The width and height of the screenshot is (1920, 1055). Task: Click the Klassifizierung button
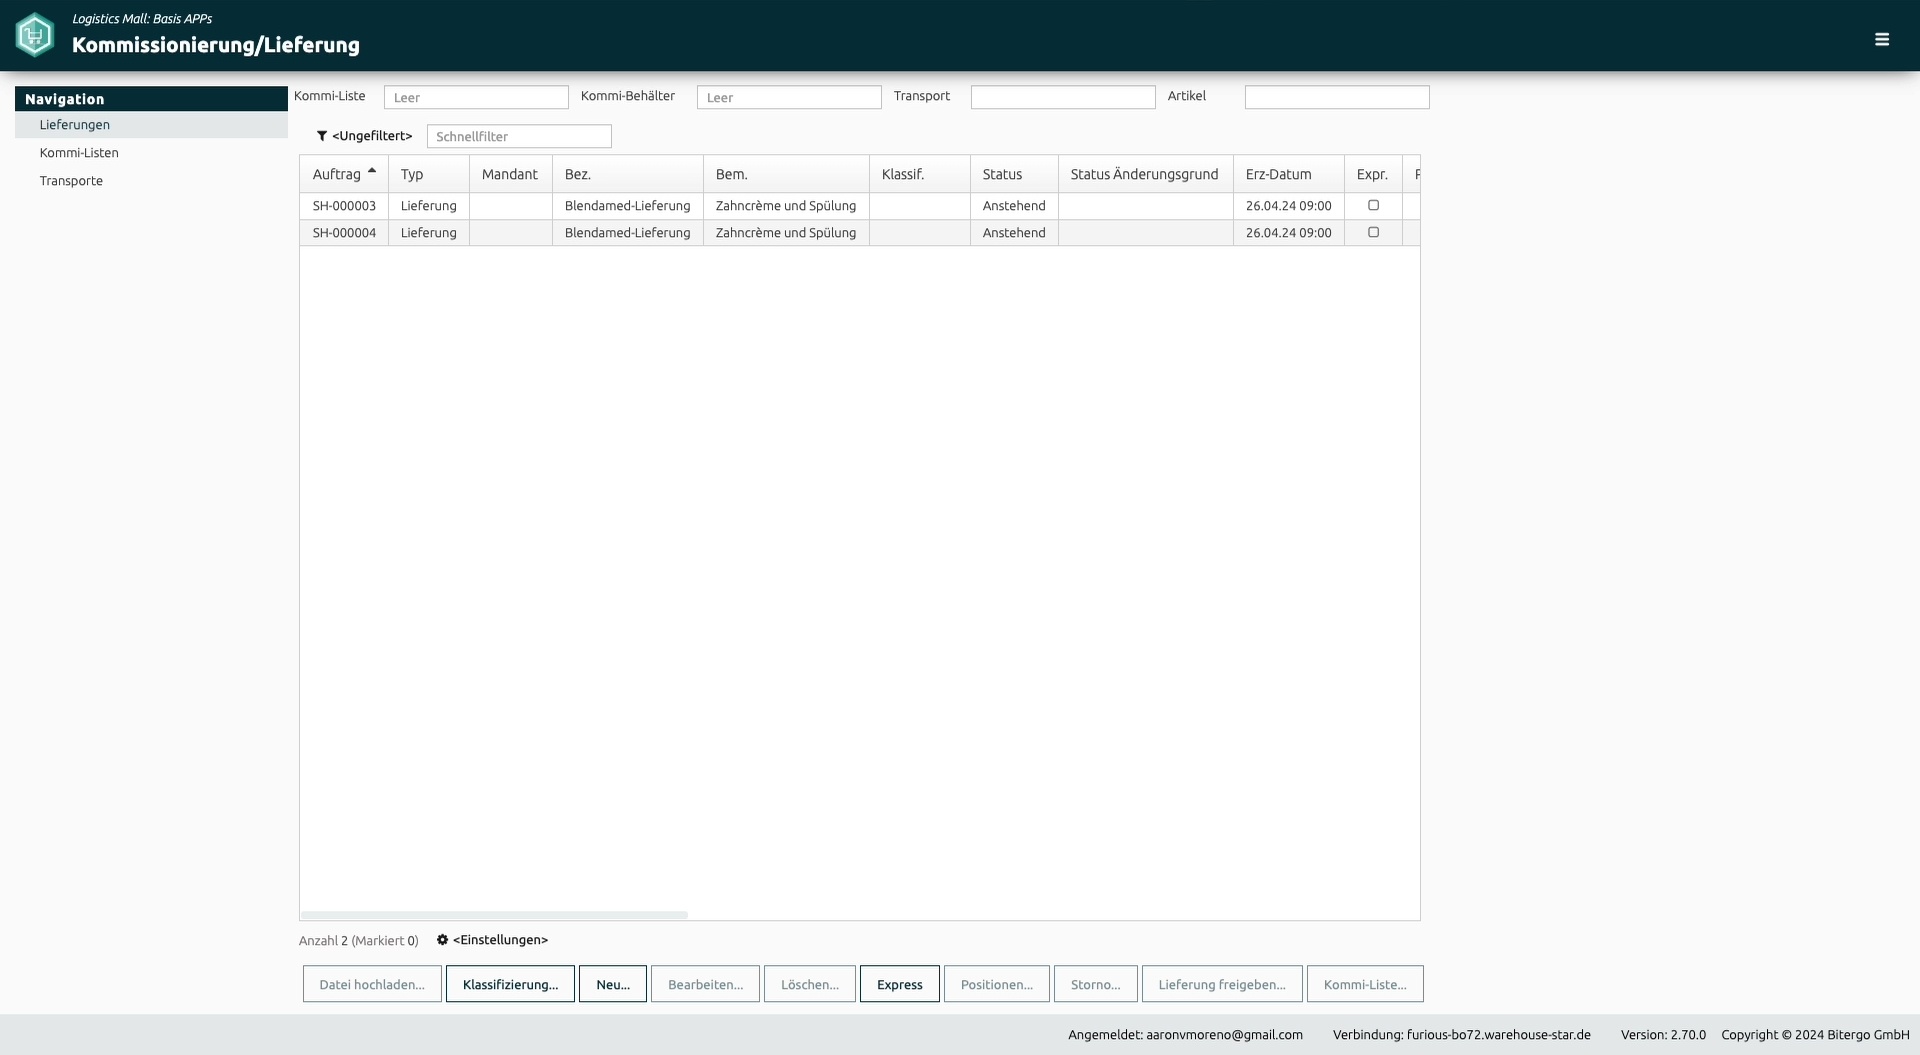(x=510, y=984)
